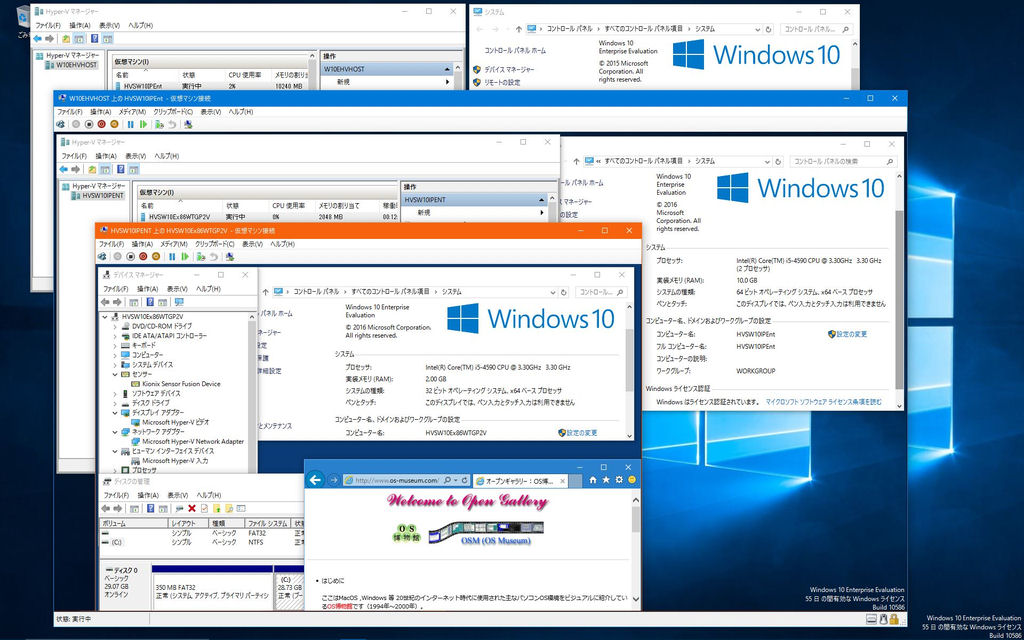Image resolution: width=1024 pixels, height=640 pixels.
Task: Click Revert icon in HVSW10IPEnt VM toolbar
Action: (172, 124)
